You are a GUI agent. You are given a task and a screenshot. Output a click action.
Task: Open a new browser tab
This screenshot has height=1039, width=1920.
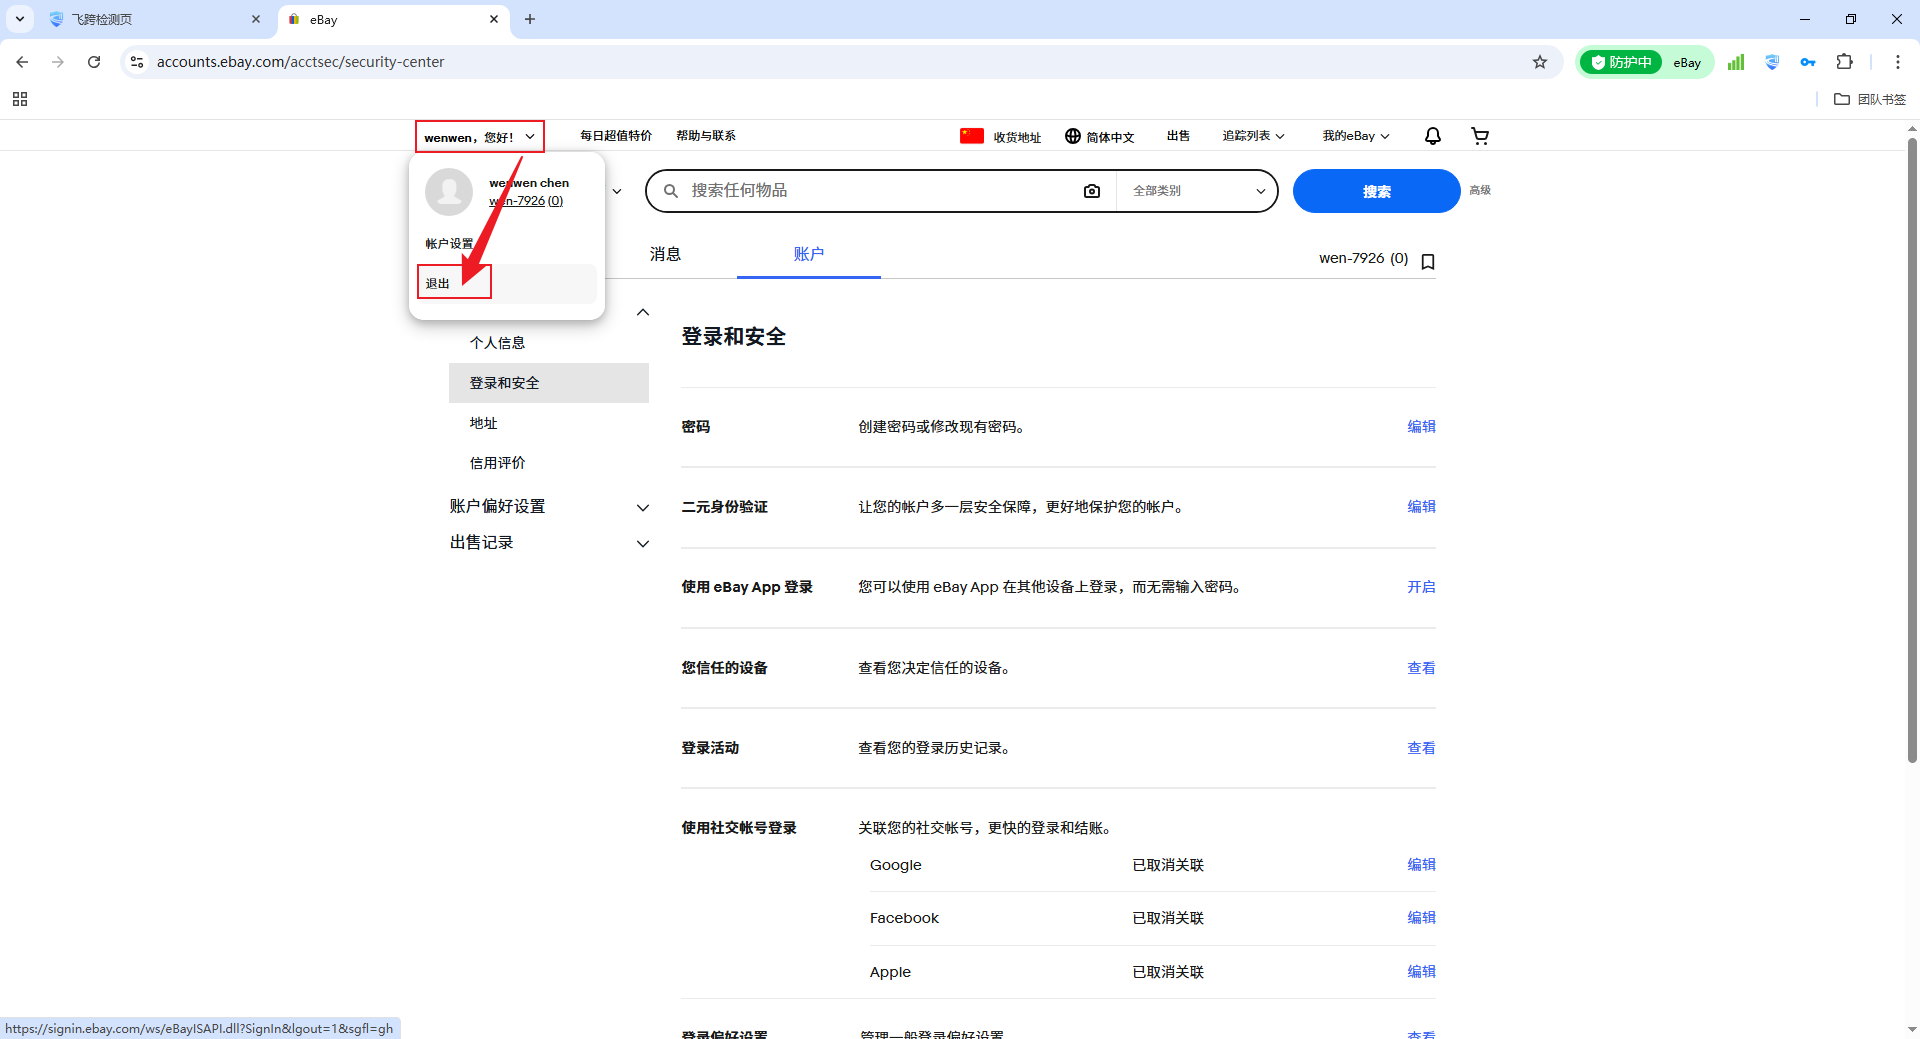530,19
